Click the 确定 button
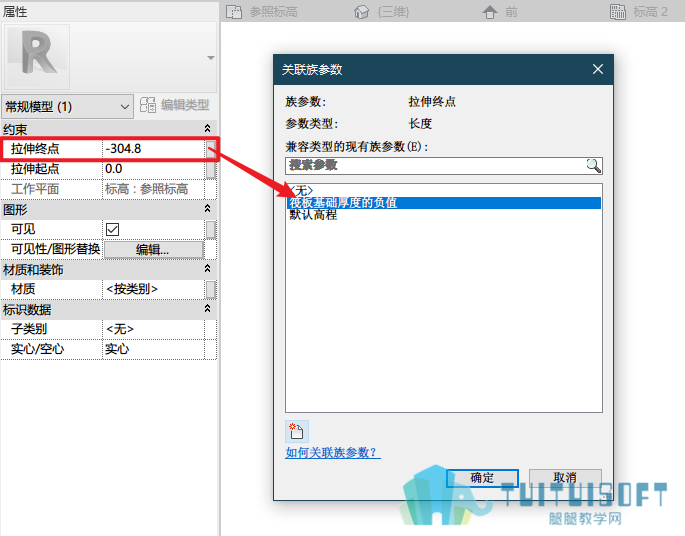 tap(482, 477)
